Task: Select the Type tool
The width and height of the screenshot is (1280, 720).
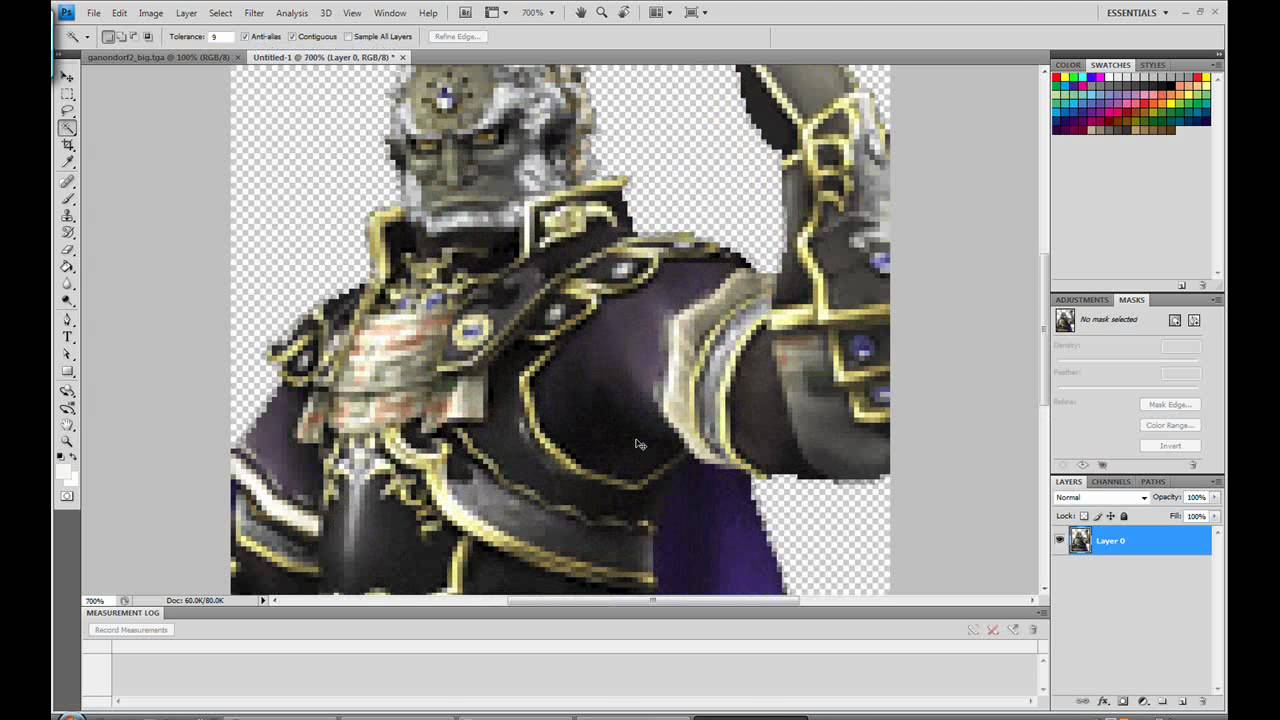Action: coord(67,337)
